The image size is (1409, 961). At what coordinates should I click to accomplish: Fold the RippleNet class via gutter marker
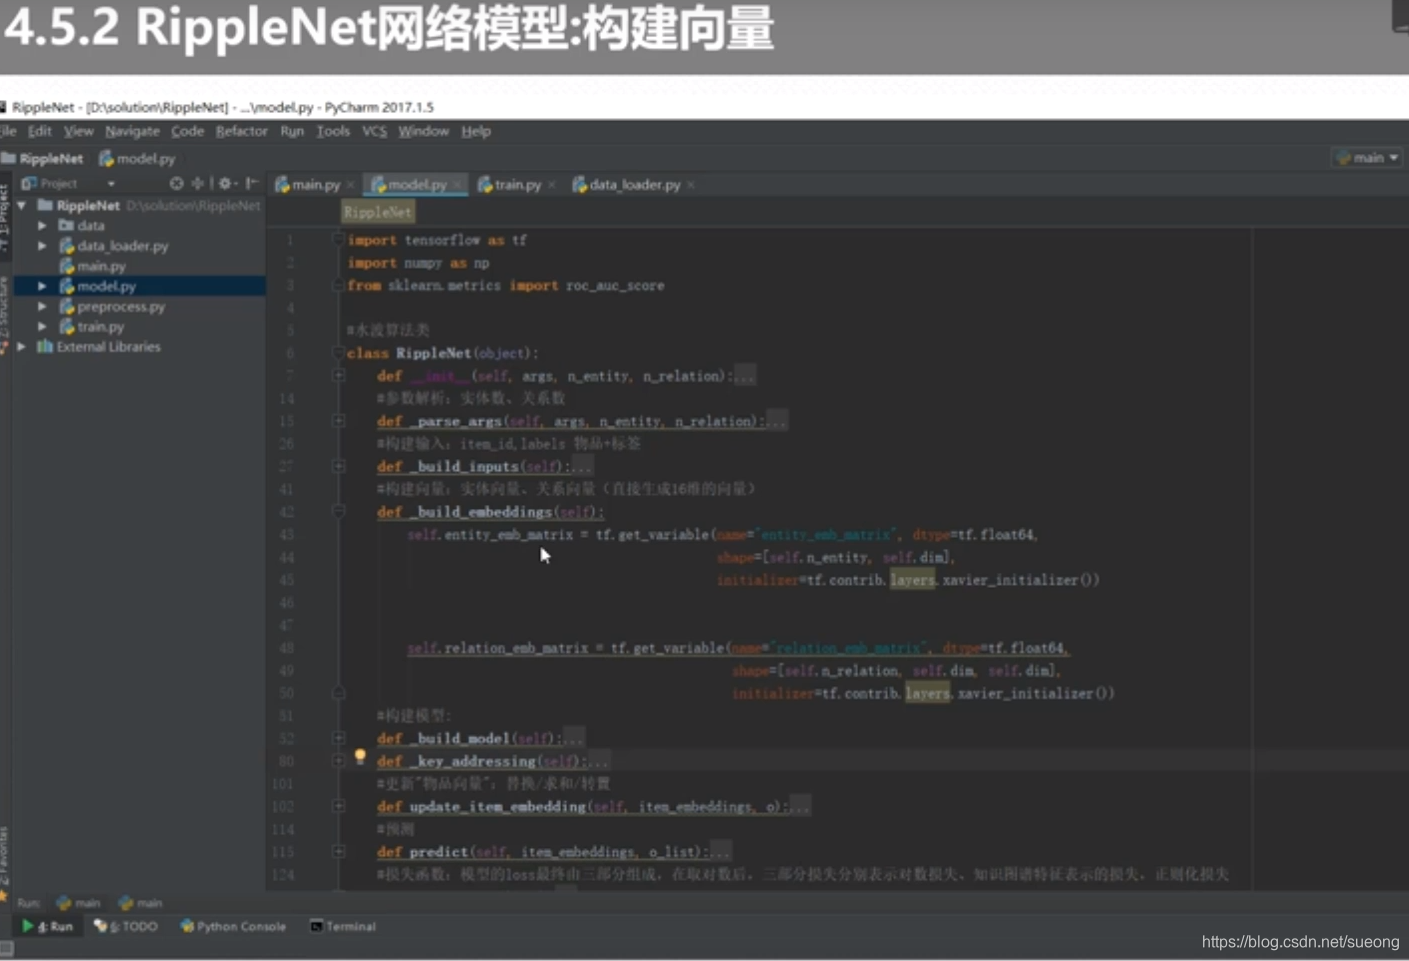[339, 353]
